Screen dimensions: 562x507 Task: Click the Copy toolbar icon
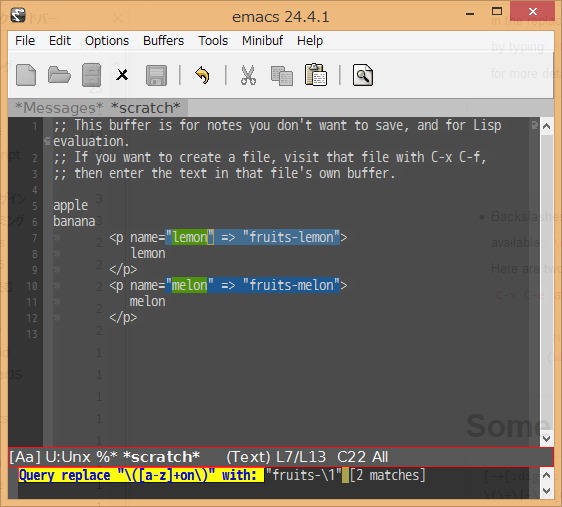point(282,76)
